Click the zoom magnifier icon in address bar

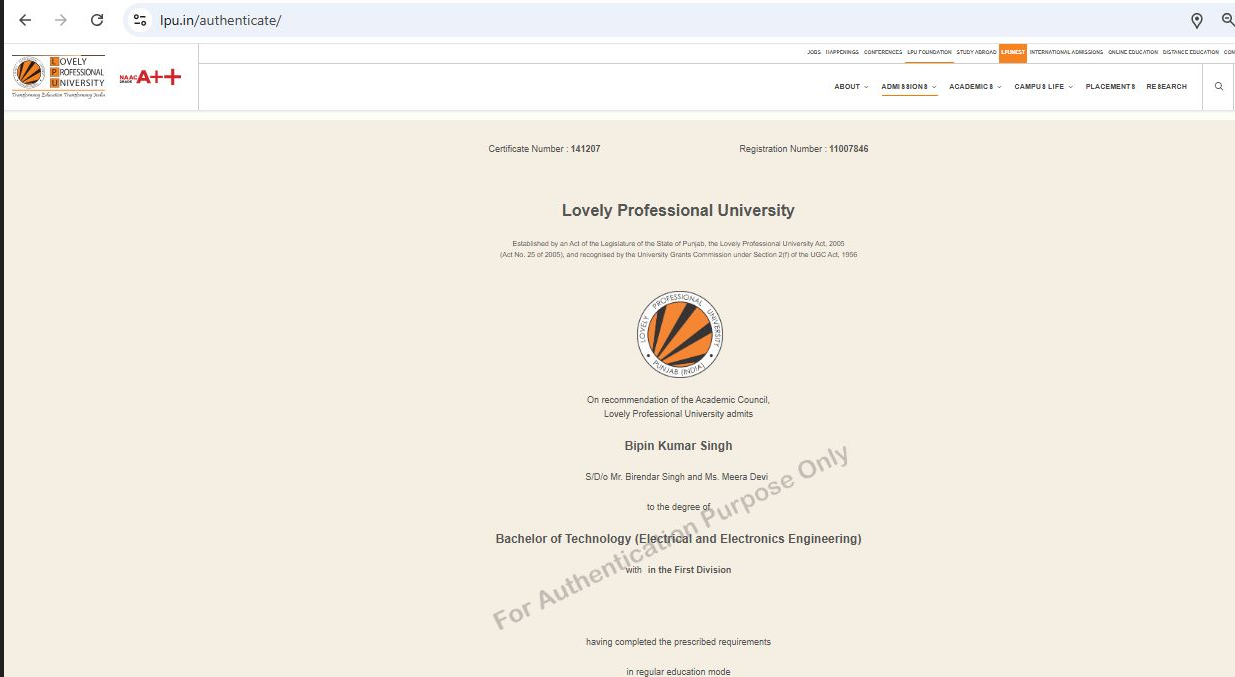pos(1227,20)
